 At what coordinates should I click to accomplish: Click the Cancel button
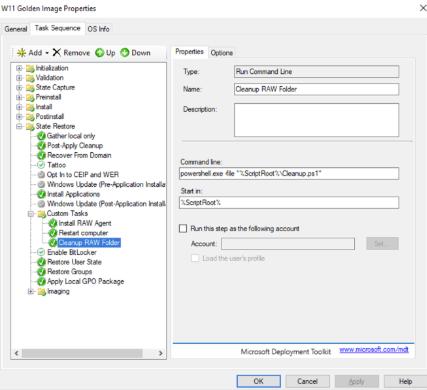[307, 381]
